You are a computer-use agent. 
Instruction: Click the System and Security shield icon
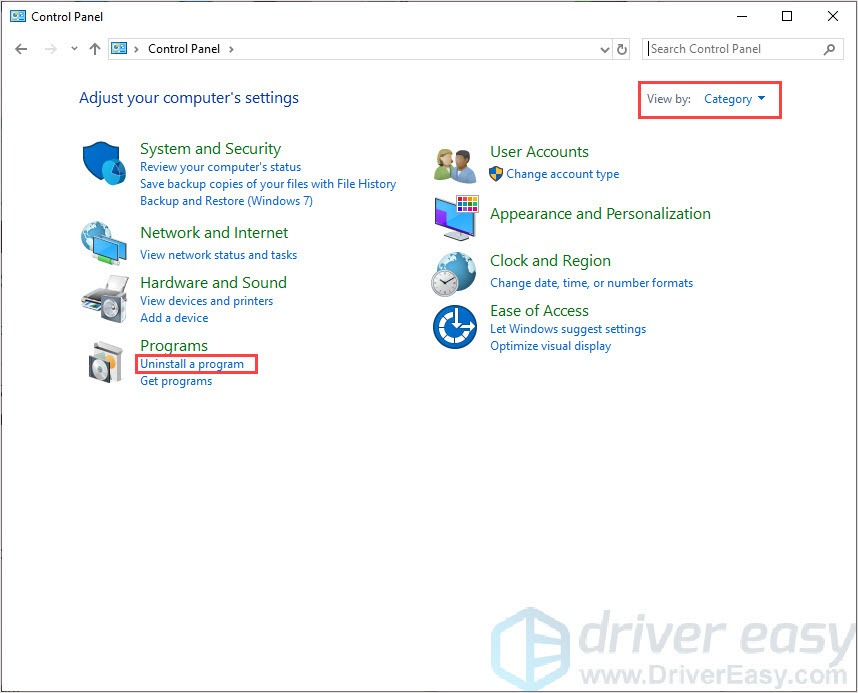[x=104, y=162]
